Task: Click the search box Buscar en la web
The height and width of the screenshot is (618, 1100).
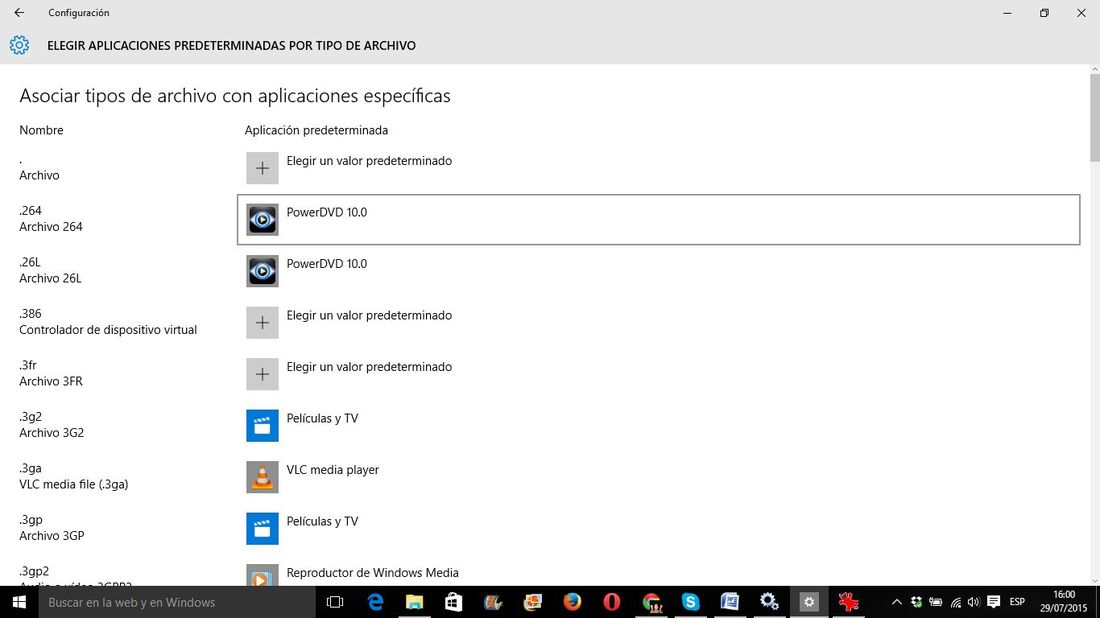Action: 177,602
